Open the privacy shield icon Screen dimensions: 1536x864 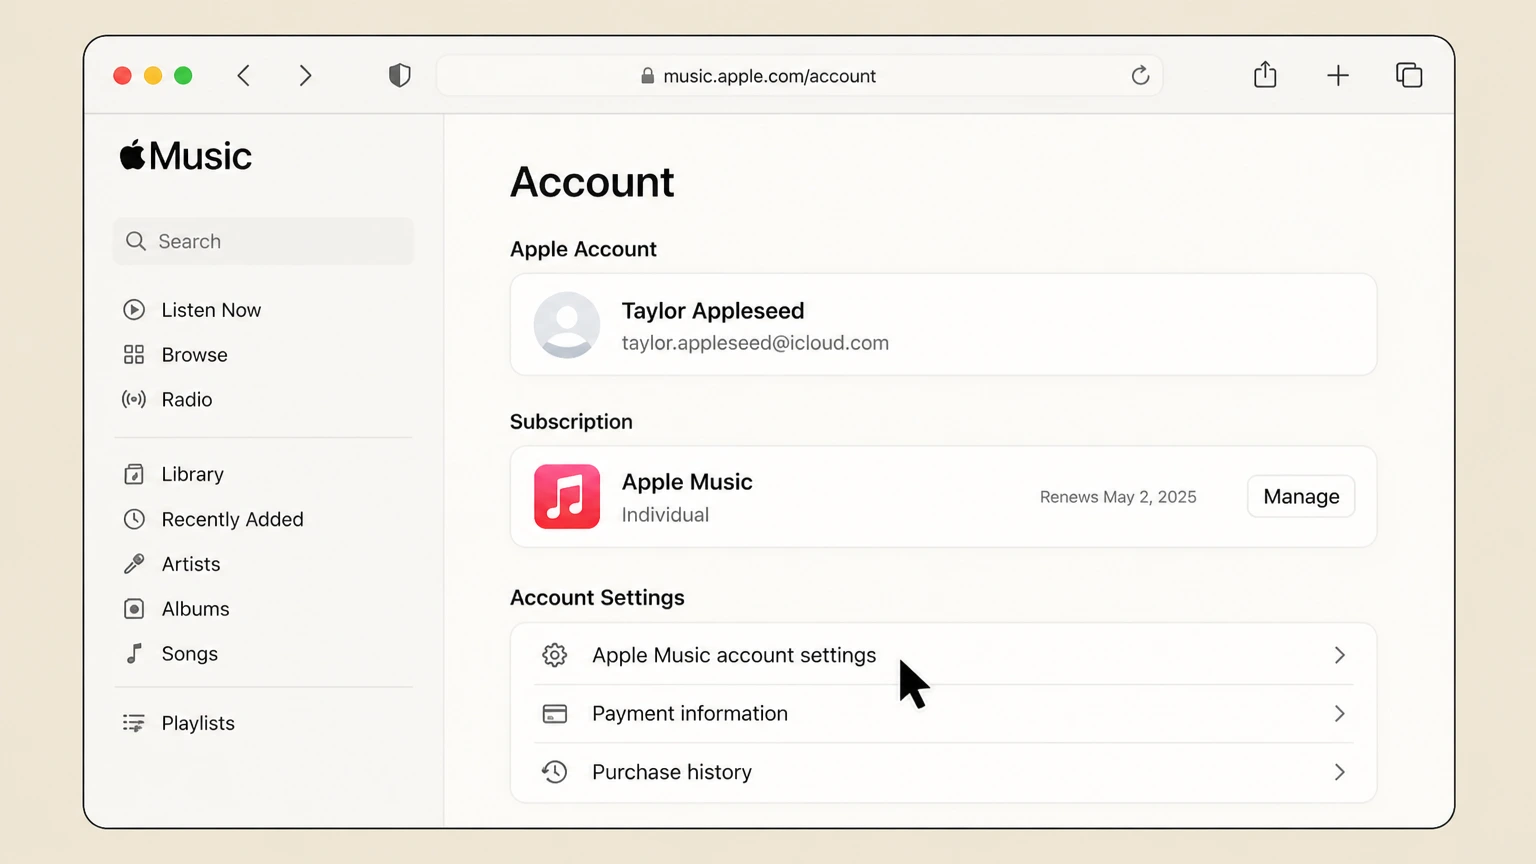tap(400, 76)
